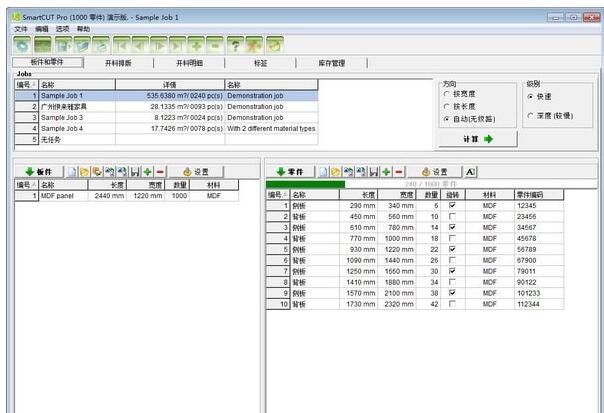604x413 pixels.
Task: Open help via the question mark icon
Action: tap(235, 45)
